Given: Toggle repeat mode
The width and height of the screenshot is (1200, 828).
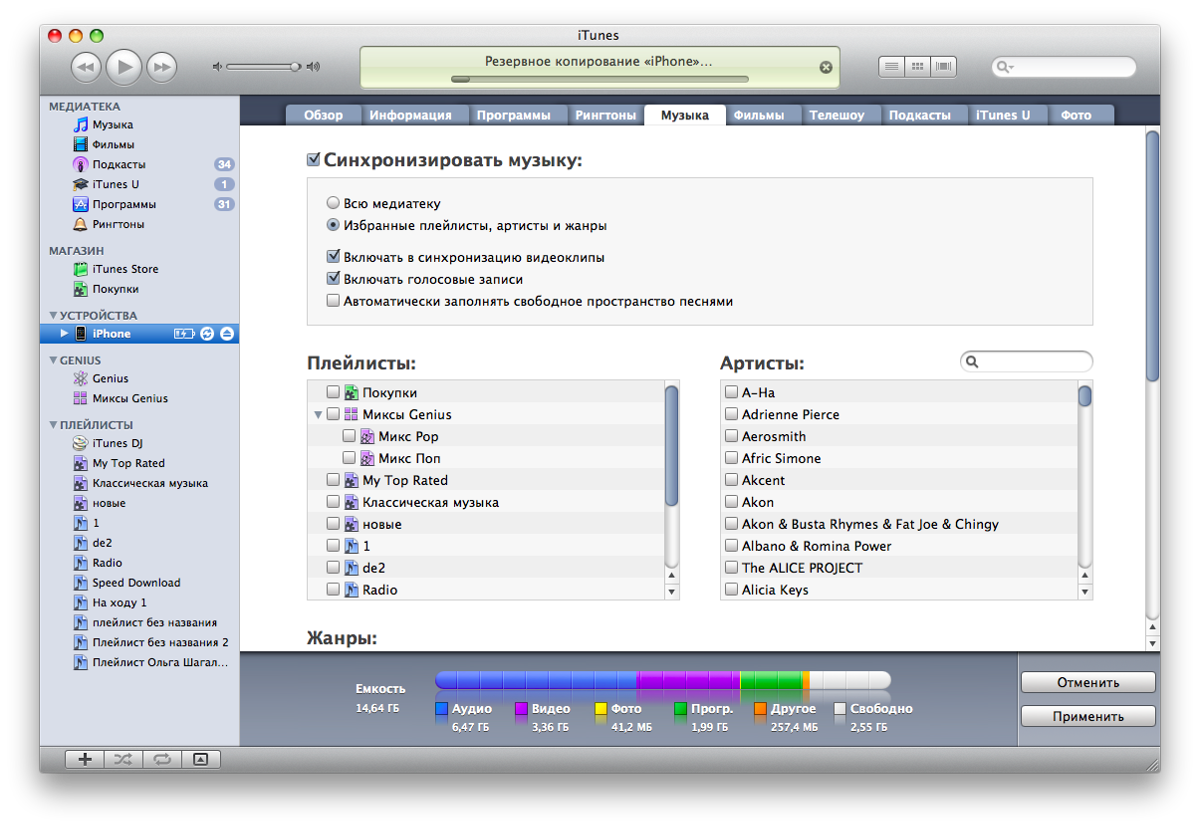Looking at the screenshot, I should pos(161,759).
